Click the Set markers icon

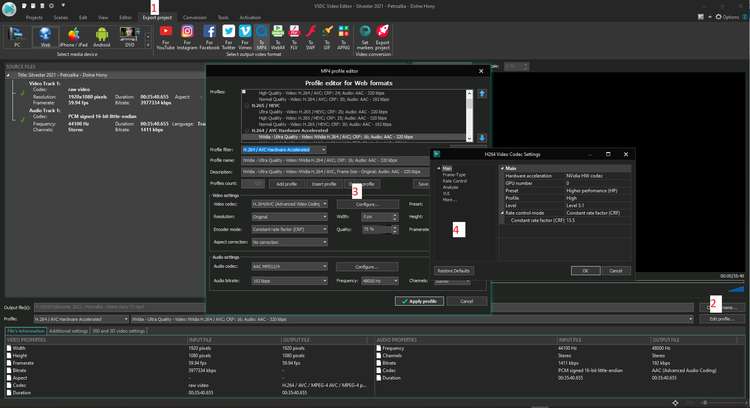pos(364,37)
